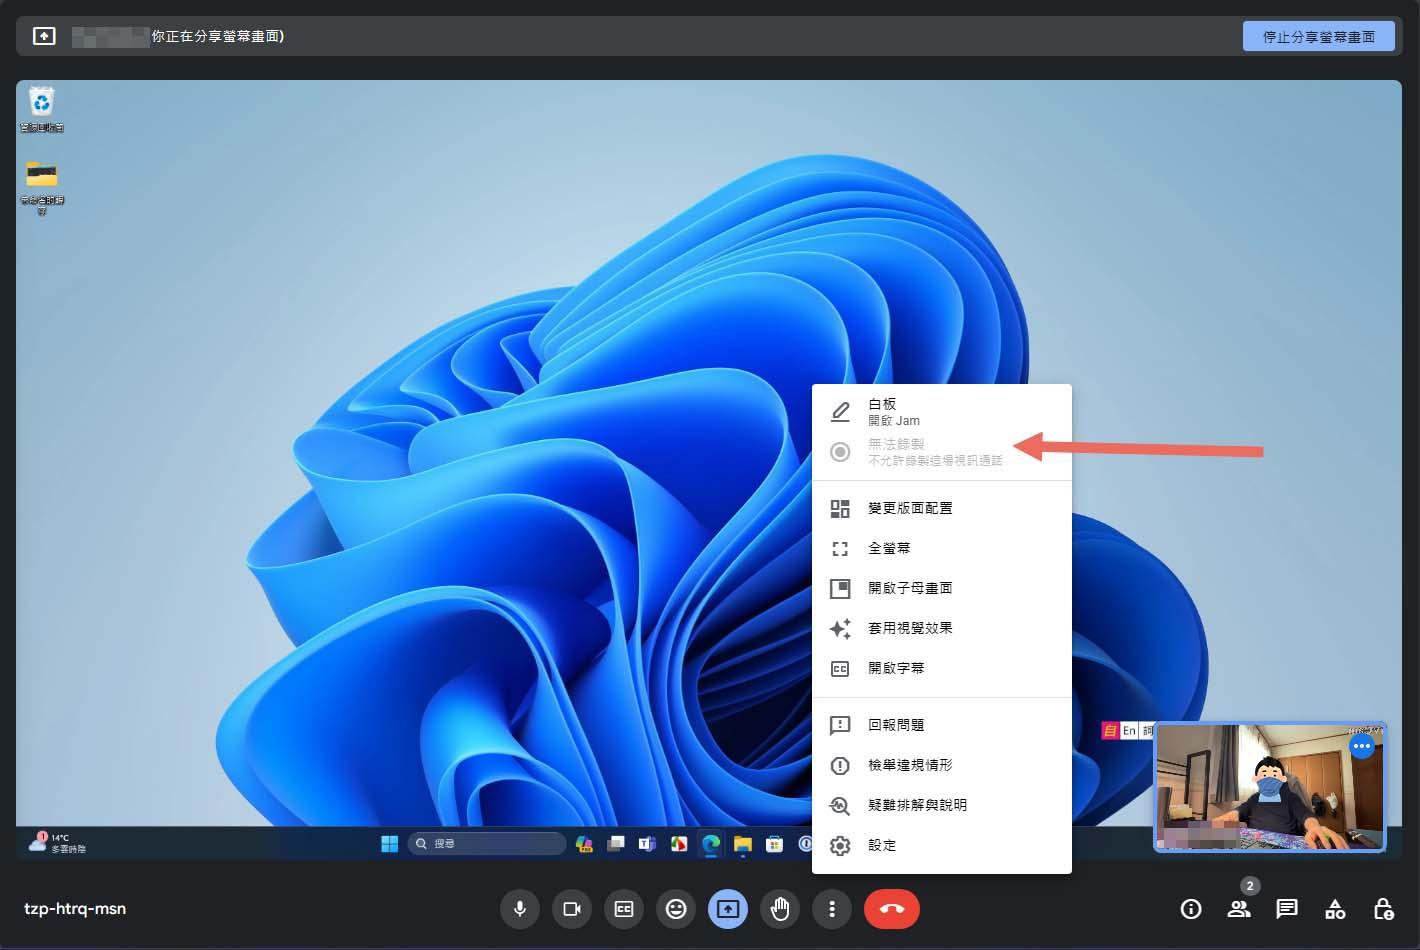Open host controls lock icon

[x=1383, y=909]
